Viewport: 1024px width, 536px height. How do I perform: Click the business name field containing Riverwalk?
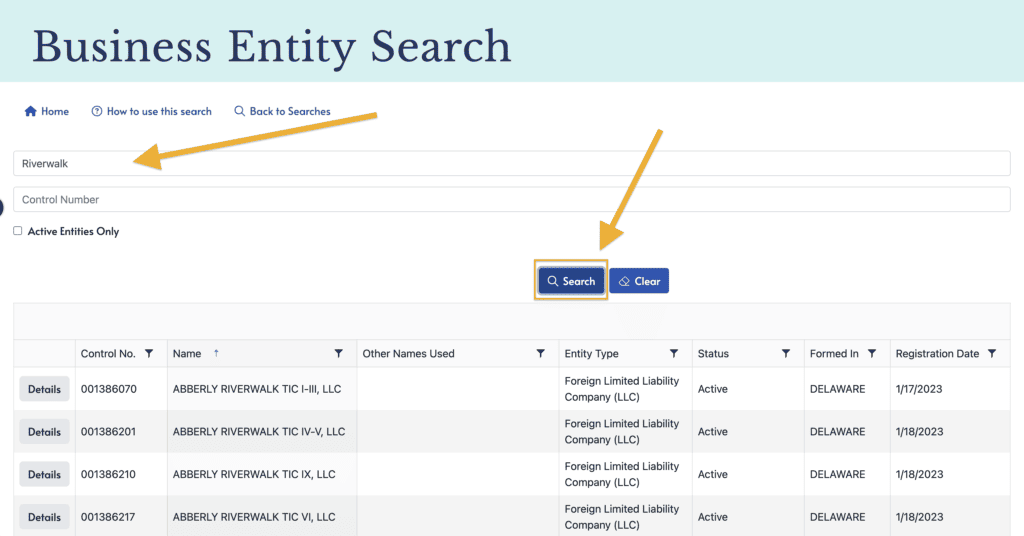tap(511, 164)
